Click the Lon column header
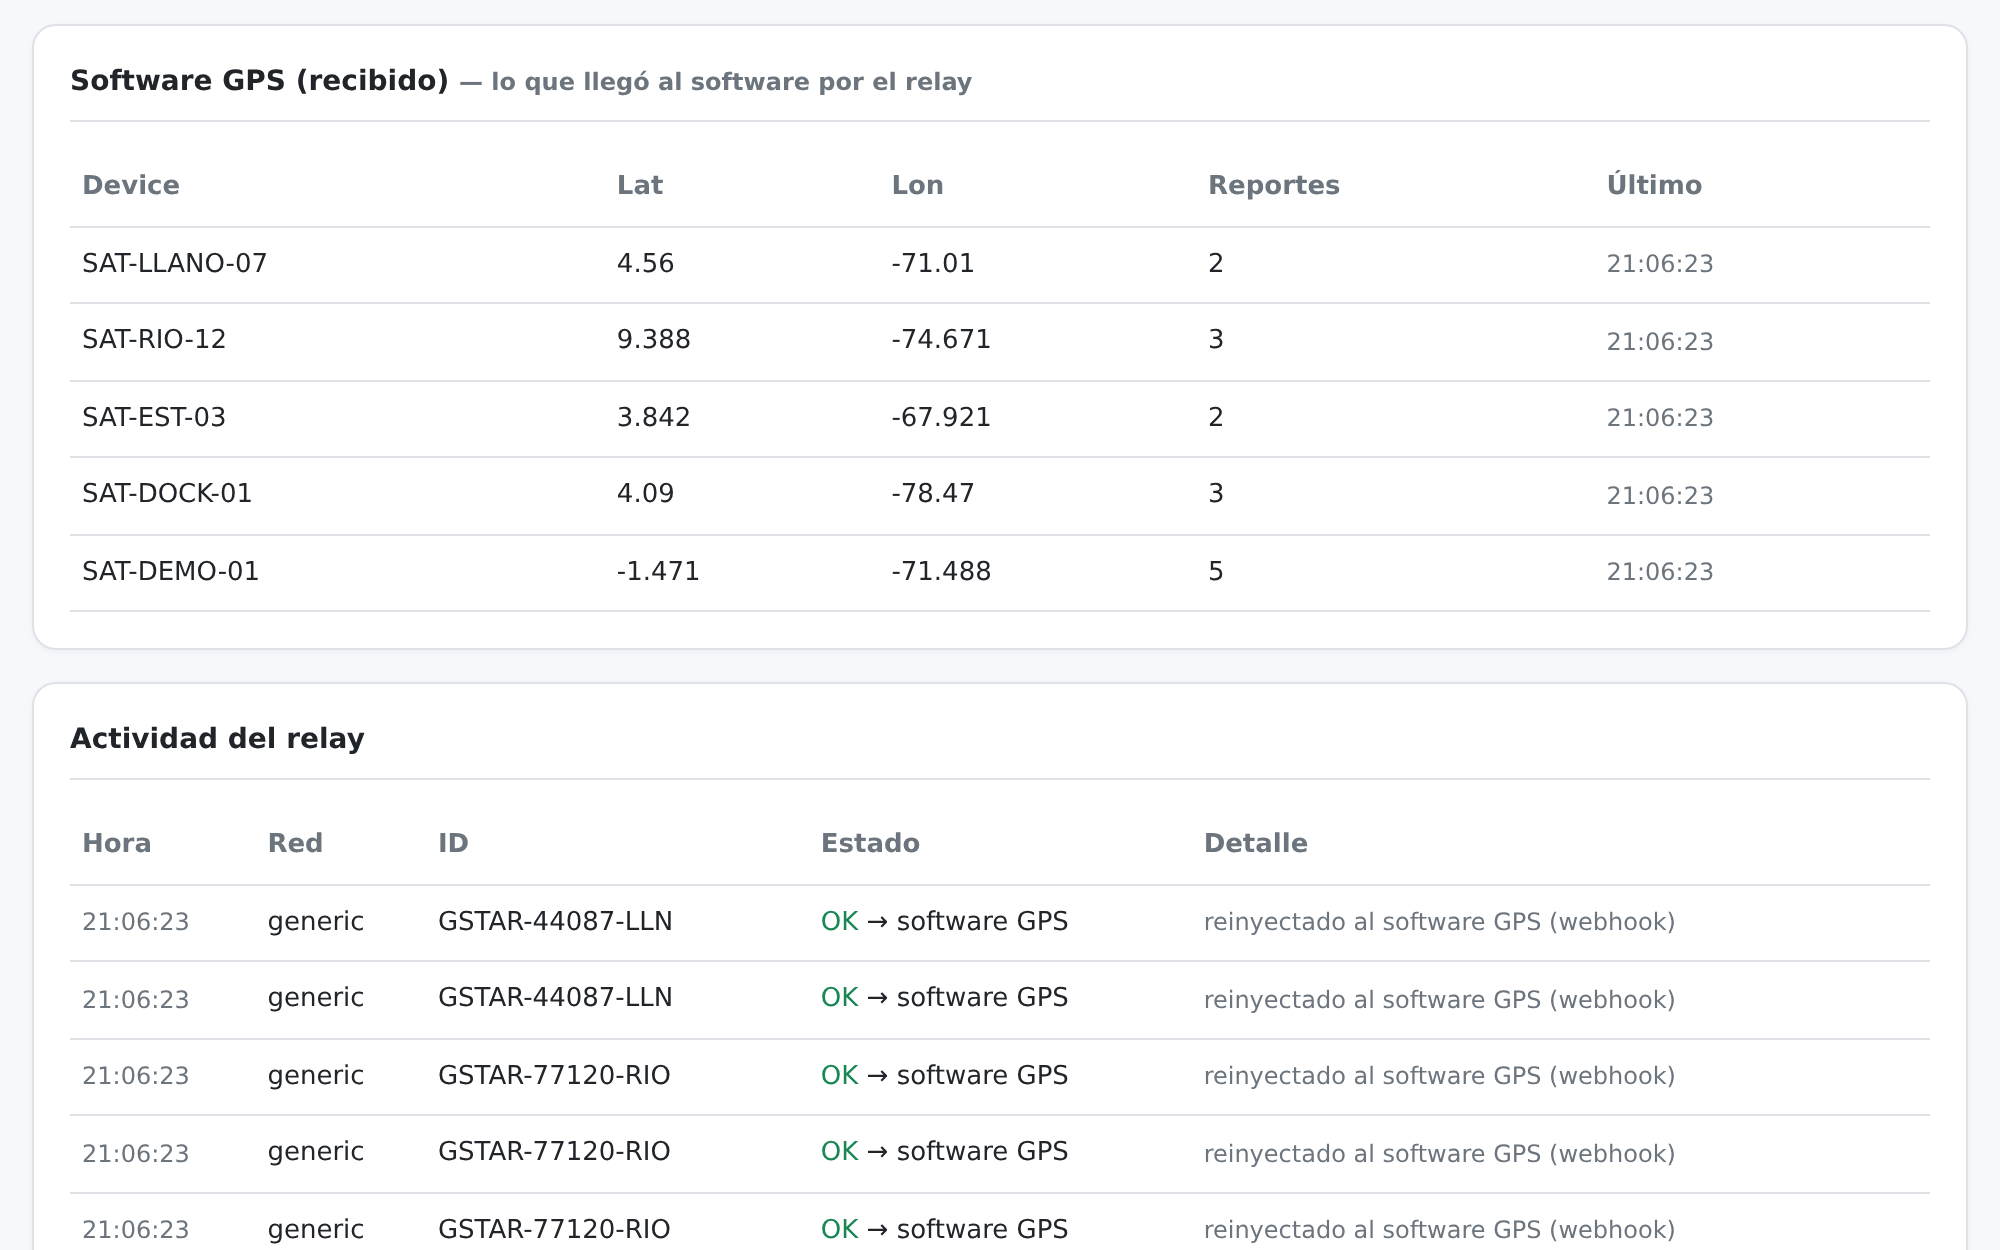The image size is (2000, 1250). pos(917,185)
